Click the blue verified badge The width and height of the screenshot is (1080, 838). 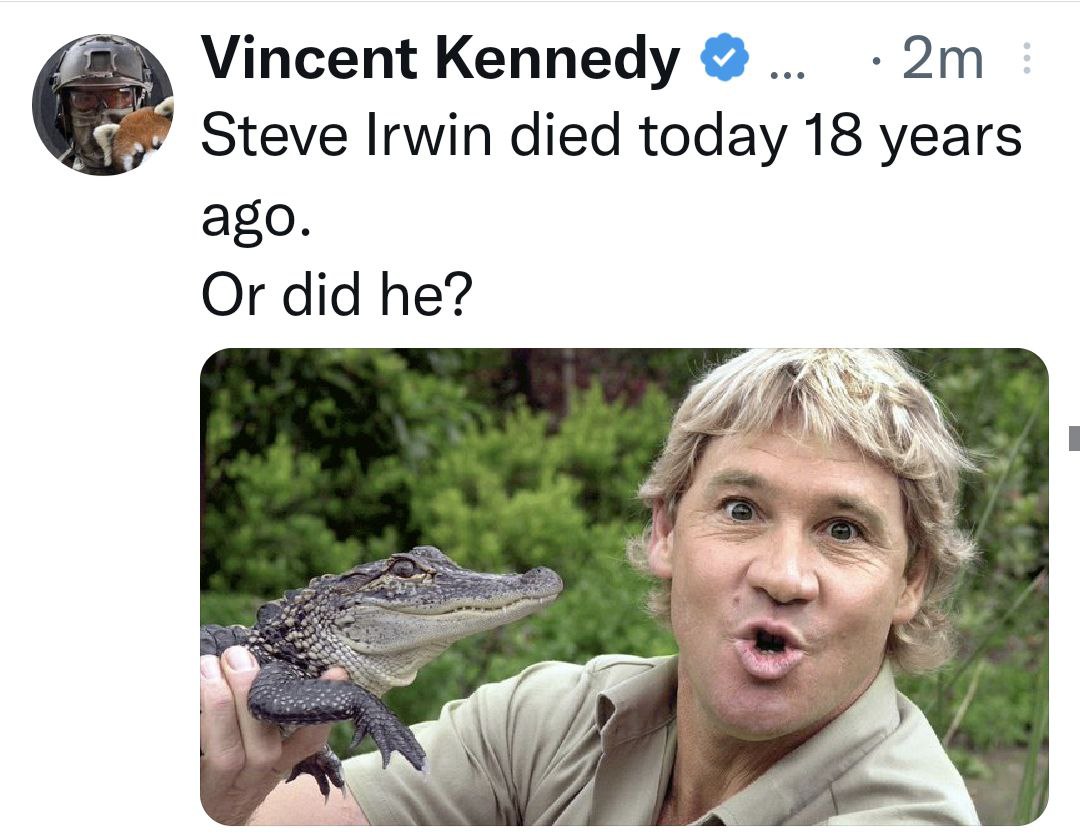pos(725,61)
